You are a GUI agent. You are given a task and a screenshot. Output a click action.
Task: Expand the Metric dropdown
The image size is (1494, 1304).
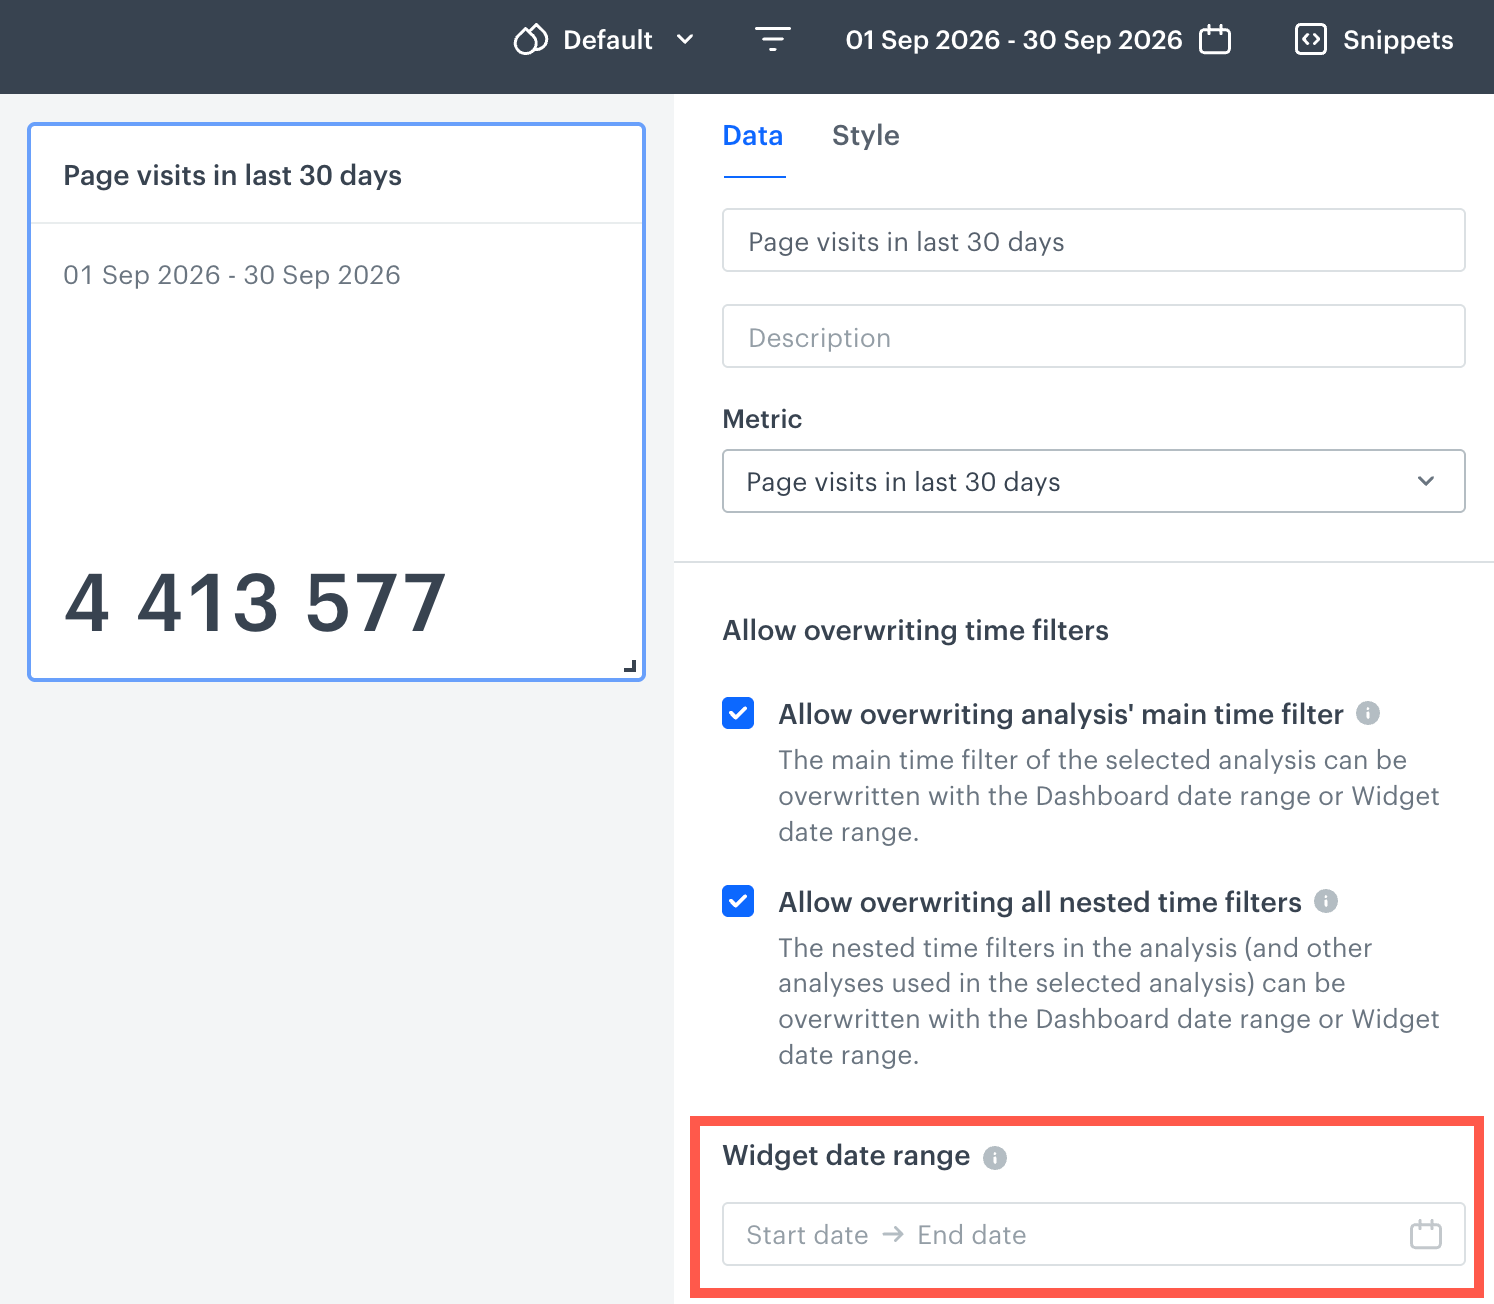(x=1094, y=481)
